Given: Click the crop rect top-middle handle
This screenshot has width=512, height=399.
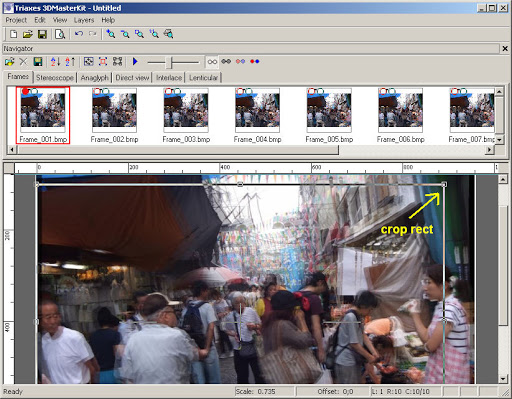Looking at the screenshot, I should (240, 184).
